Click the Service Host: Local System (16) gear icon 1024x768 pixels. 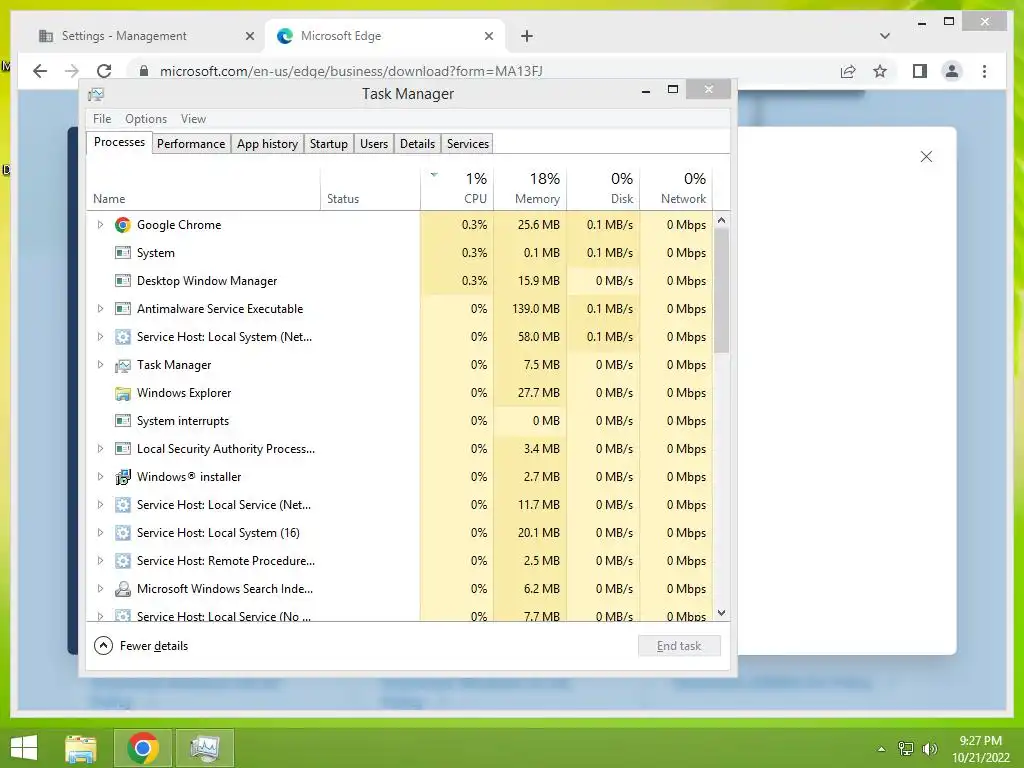122,533
